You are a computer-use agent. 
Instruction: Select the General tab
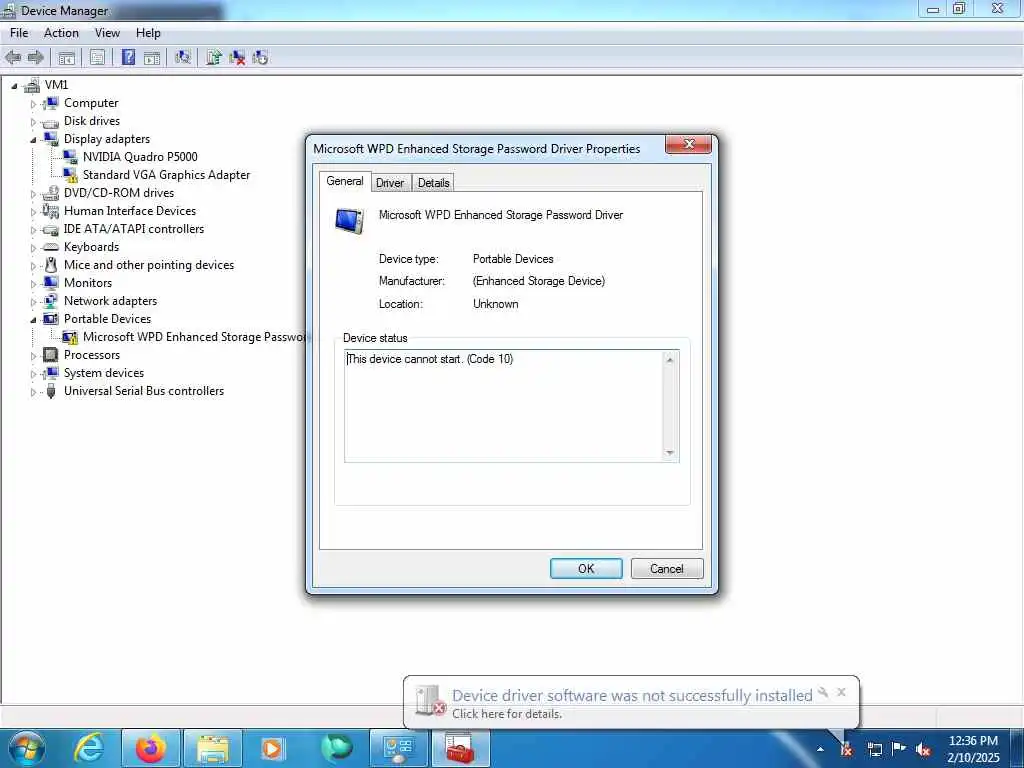[x=345, y=181]
